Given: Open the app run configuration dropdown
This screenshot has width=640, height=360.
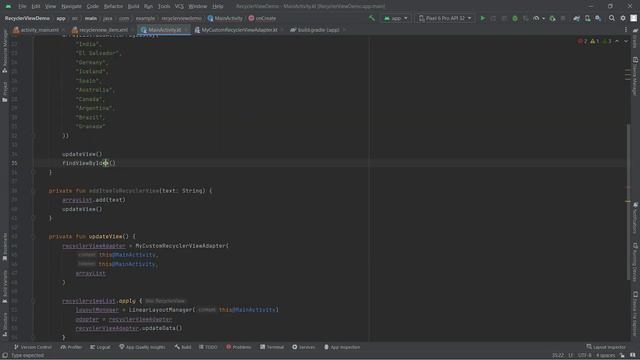Looking at the screenshot, I should 395,18.
